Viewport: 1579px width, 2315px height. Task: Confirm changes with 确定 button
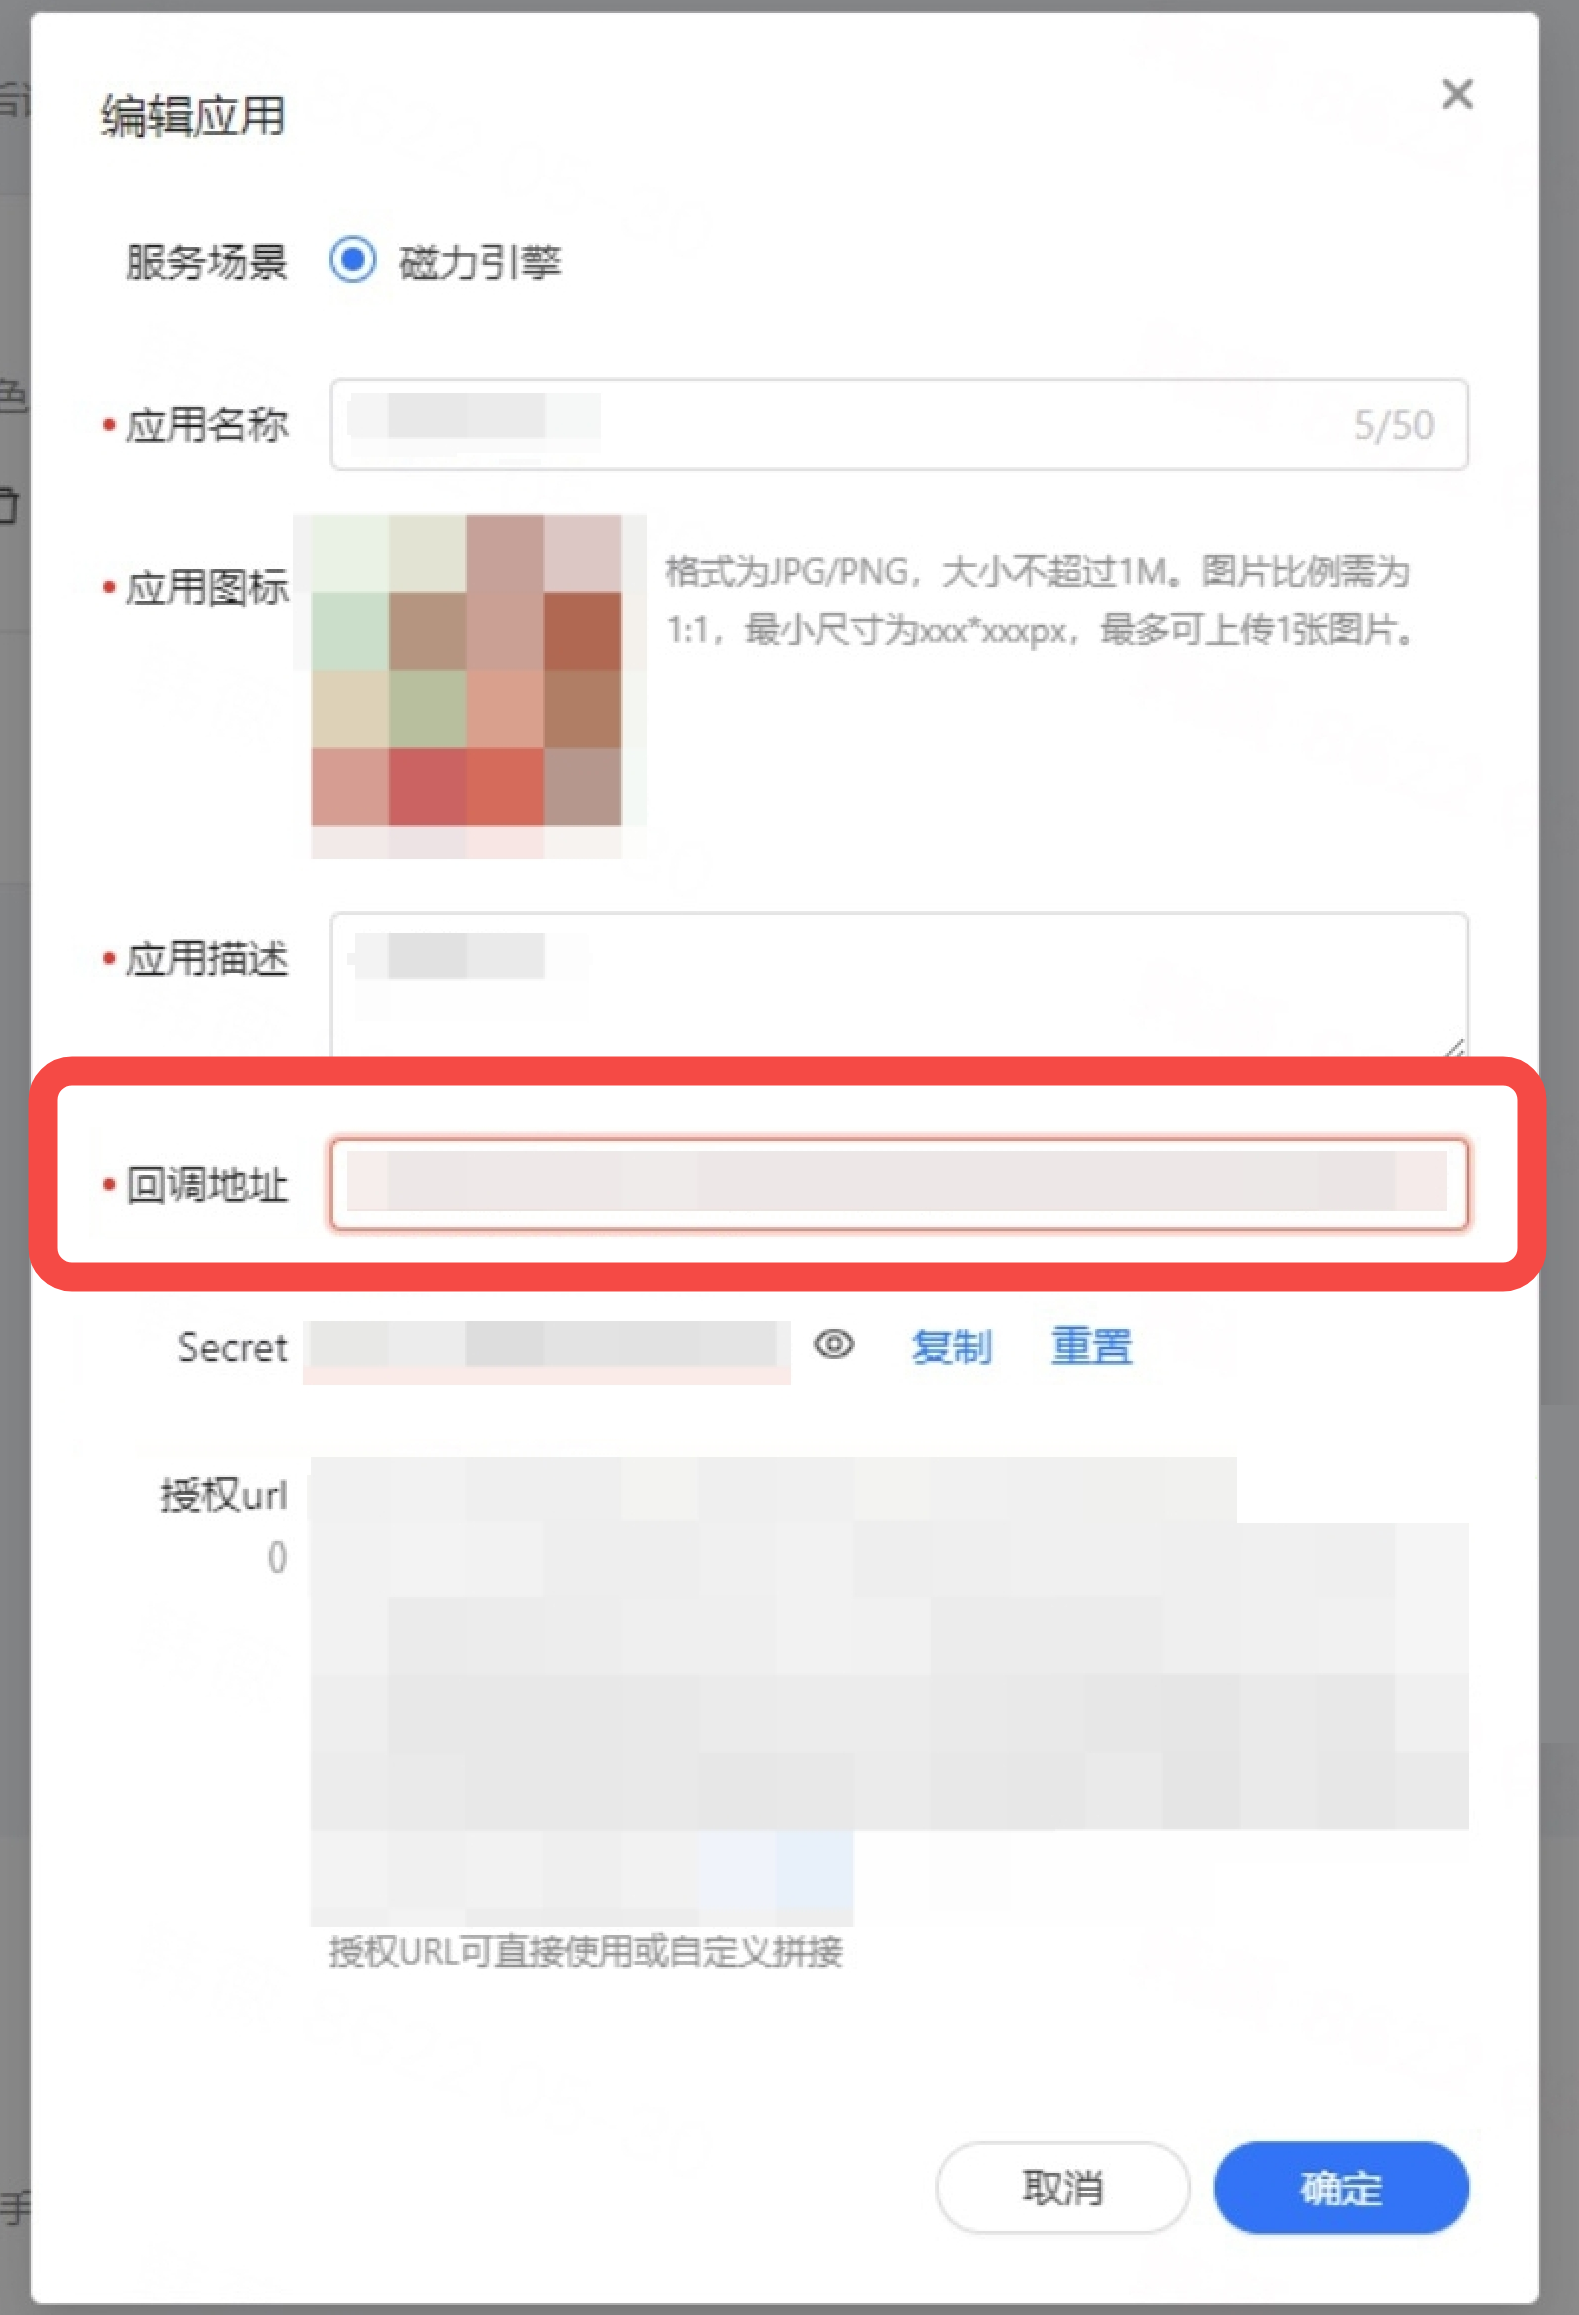(1341, 2187)
